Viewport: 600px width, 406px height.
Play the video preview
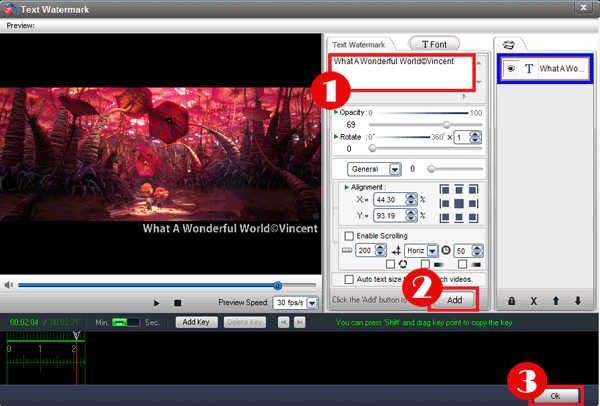(156, 303)
